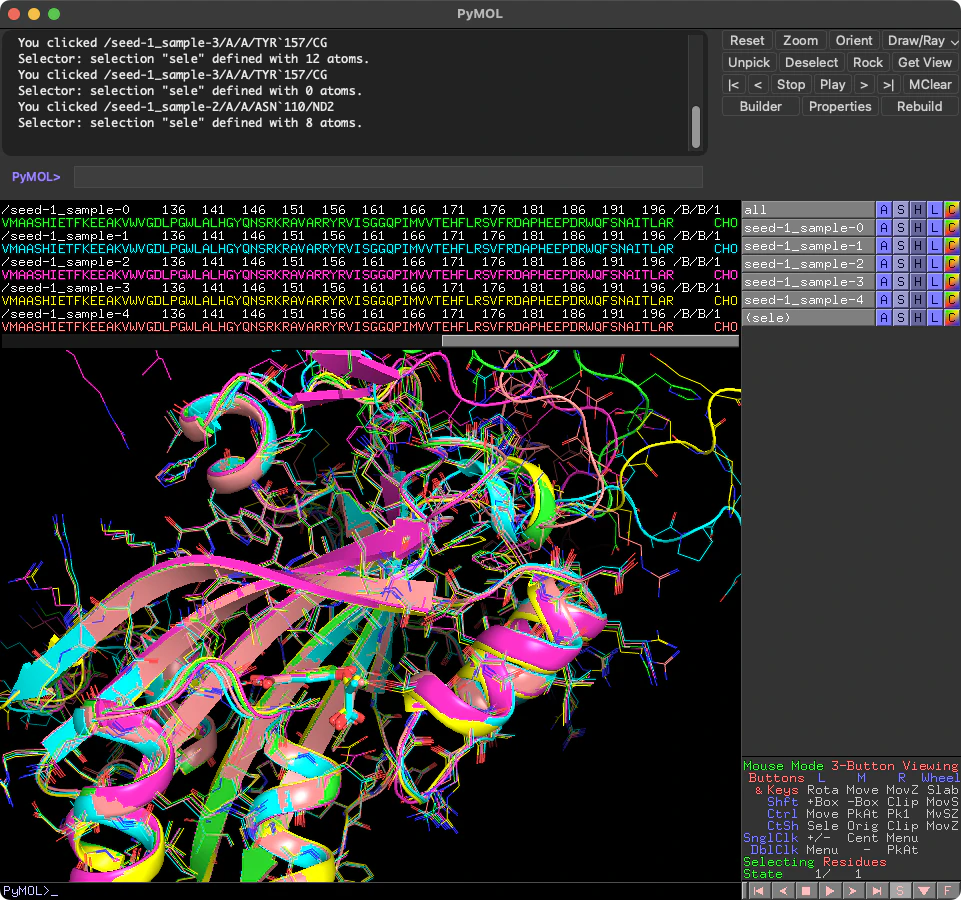
Task: Open the Action menu for seed-1_sample-4
Action: pyautogui.click(x=884, y=300)
